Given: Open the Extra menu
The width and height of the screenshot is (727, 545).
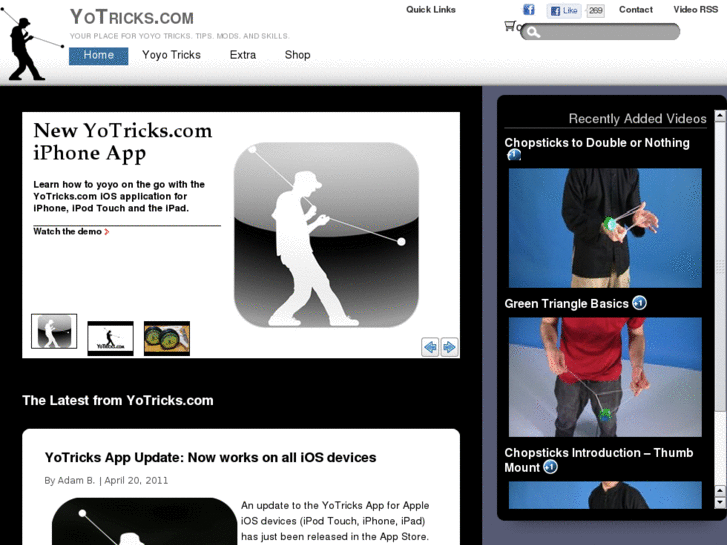Looking at the screenshot, I should click(x=242, y=55).
